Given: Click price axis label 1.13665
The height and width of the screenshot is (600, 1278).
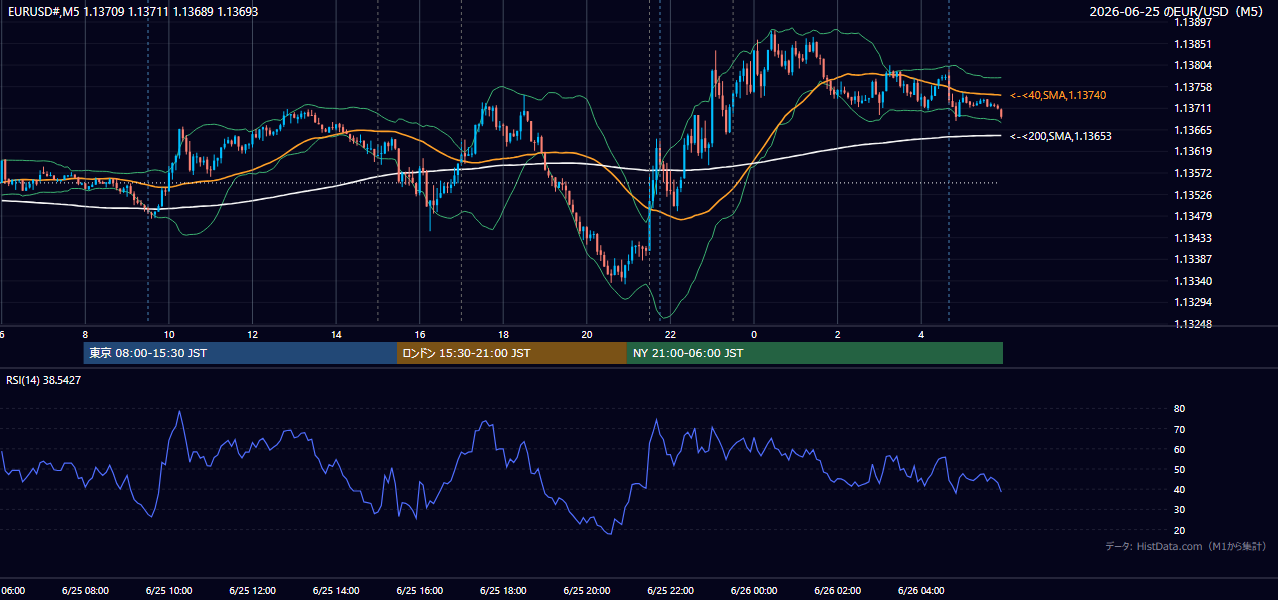Looking at the screenshot, I should tap(1193, 130).
